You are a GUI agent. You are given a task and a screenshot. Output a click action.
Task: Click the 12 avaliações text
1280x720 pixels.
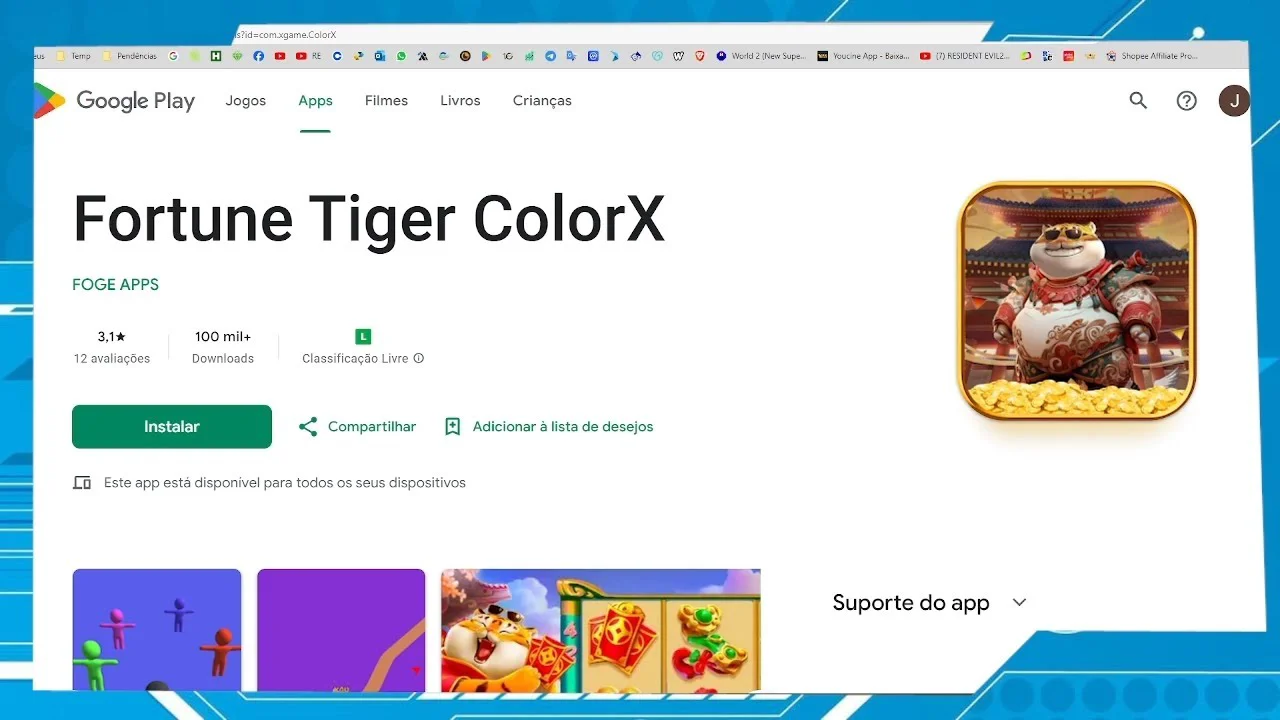112,358
